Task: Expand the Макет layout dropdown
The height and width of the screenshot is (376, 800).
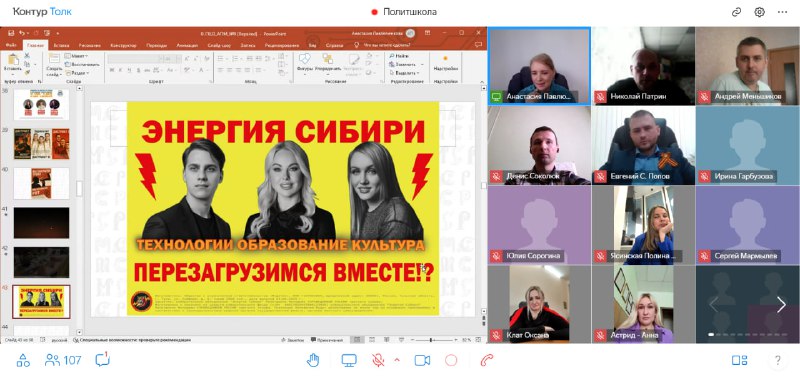Action: (x=77, y=56)
